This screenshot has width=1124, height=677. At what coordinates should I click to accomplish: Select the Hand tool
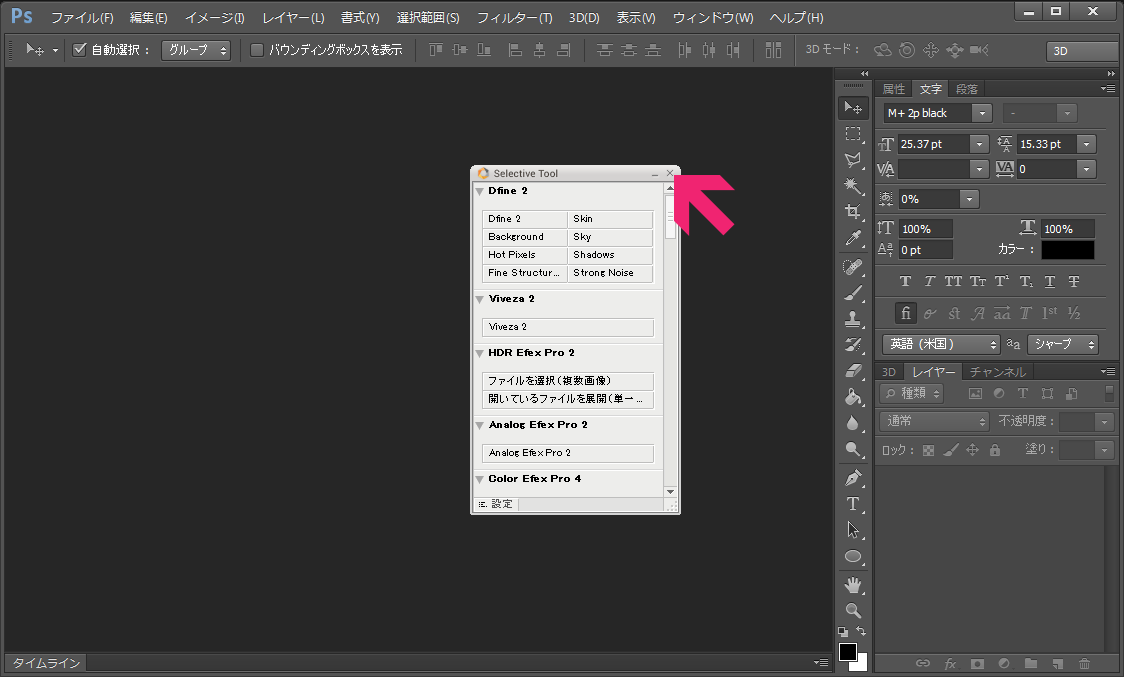tap(852, 585)
